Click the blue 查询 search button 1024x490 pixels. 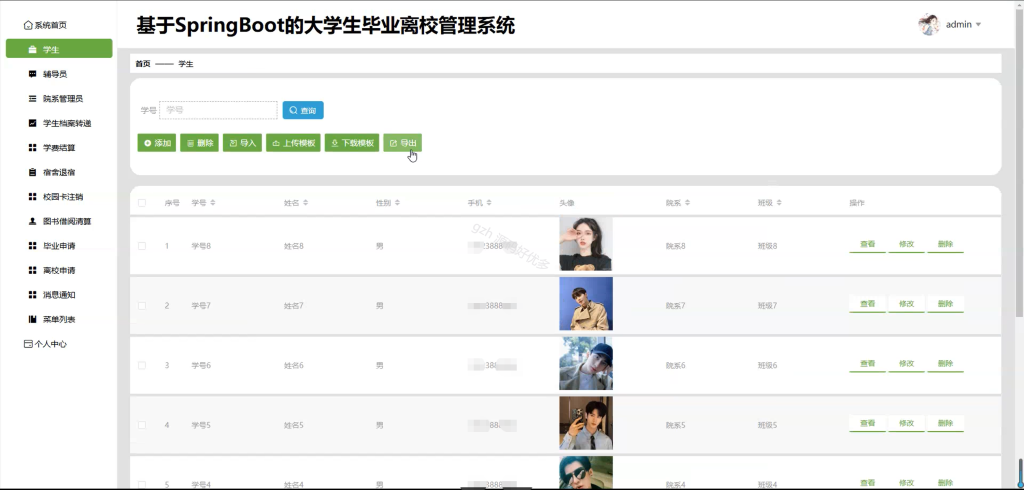coord(303,110)
